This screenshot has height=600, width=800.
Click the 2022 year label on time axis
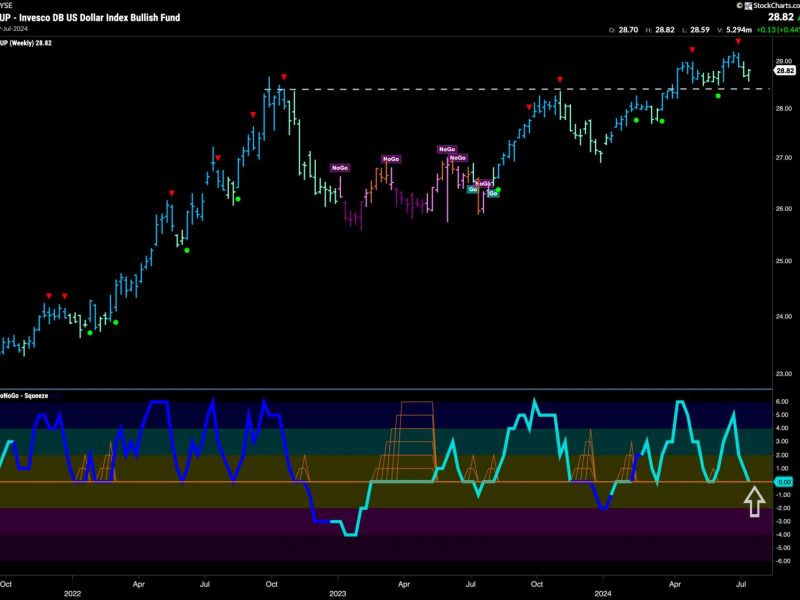[72, 593]
